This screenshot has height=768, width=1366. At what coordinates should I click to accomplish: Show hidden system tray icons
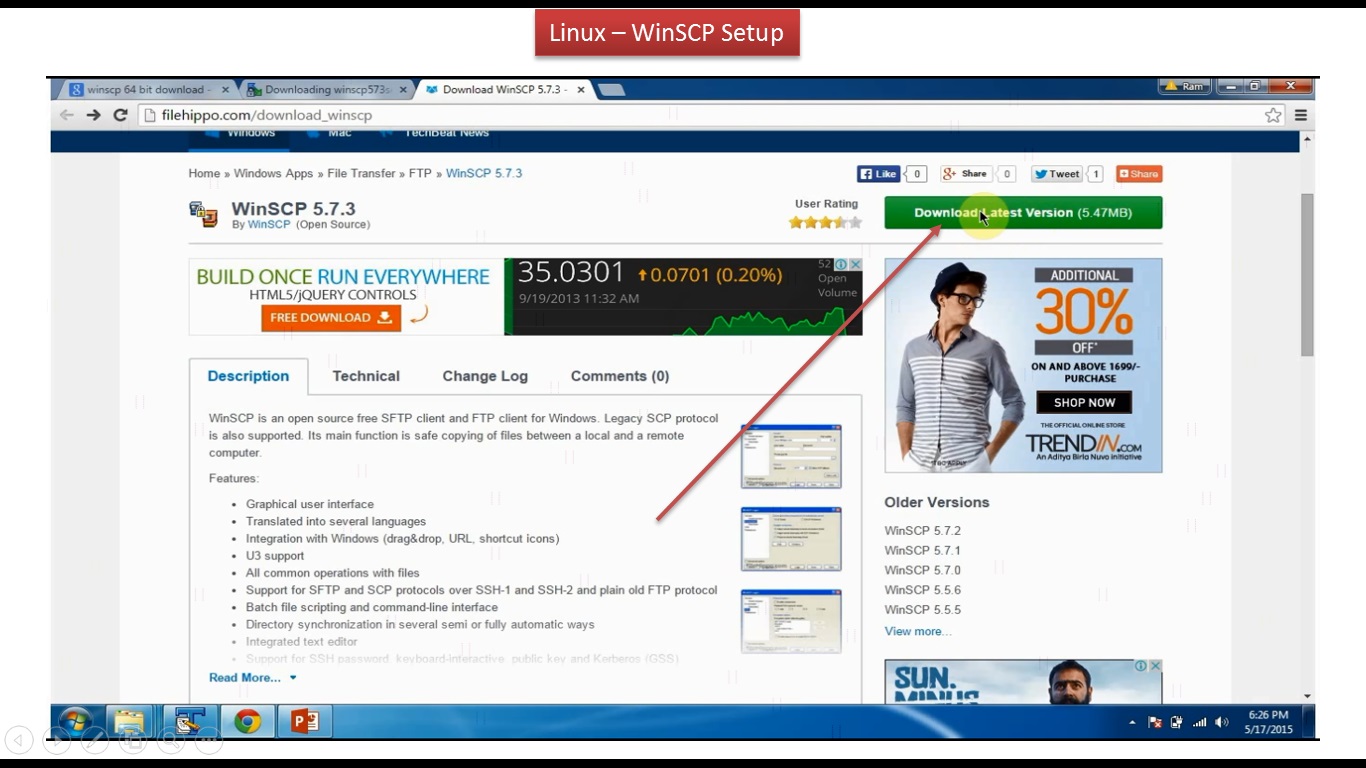(1132, 722)
